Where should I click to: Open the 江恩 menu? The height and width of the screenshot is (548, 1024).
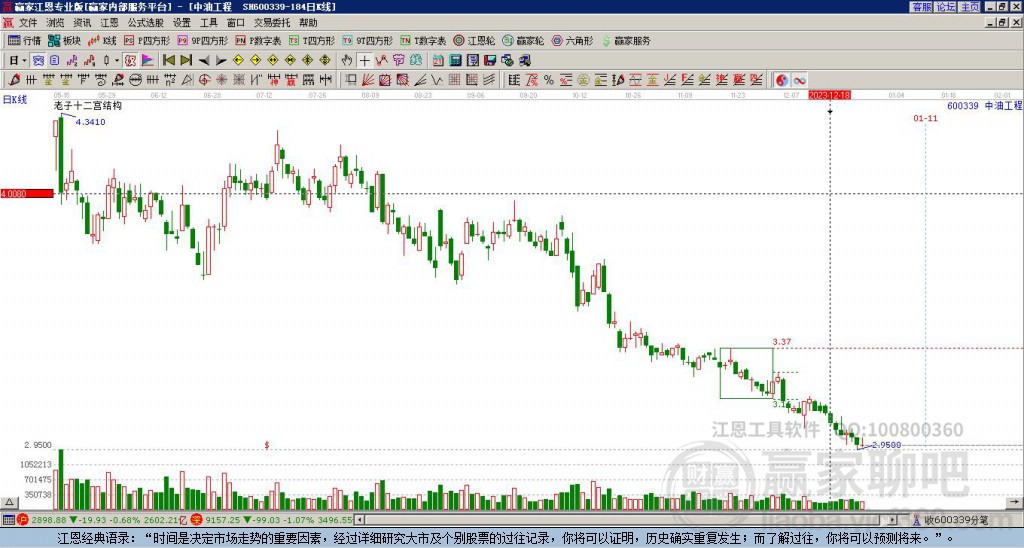(109, 23)
